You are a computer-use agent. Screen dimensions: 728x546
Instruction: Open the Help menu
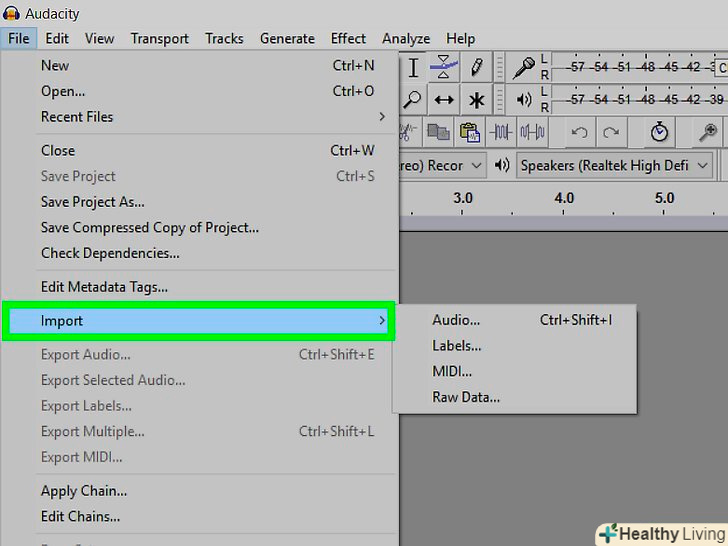460,39
